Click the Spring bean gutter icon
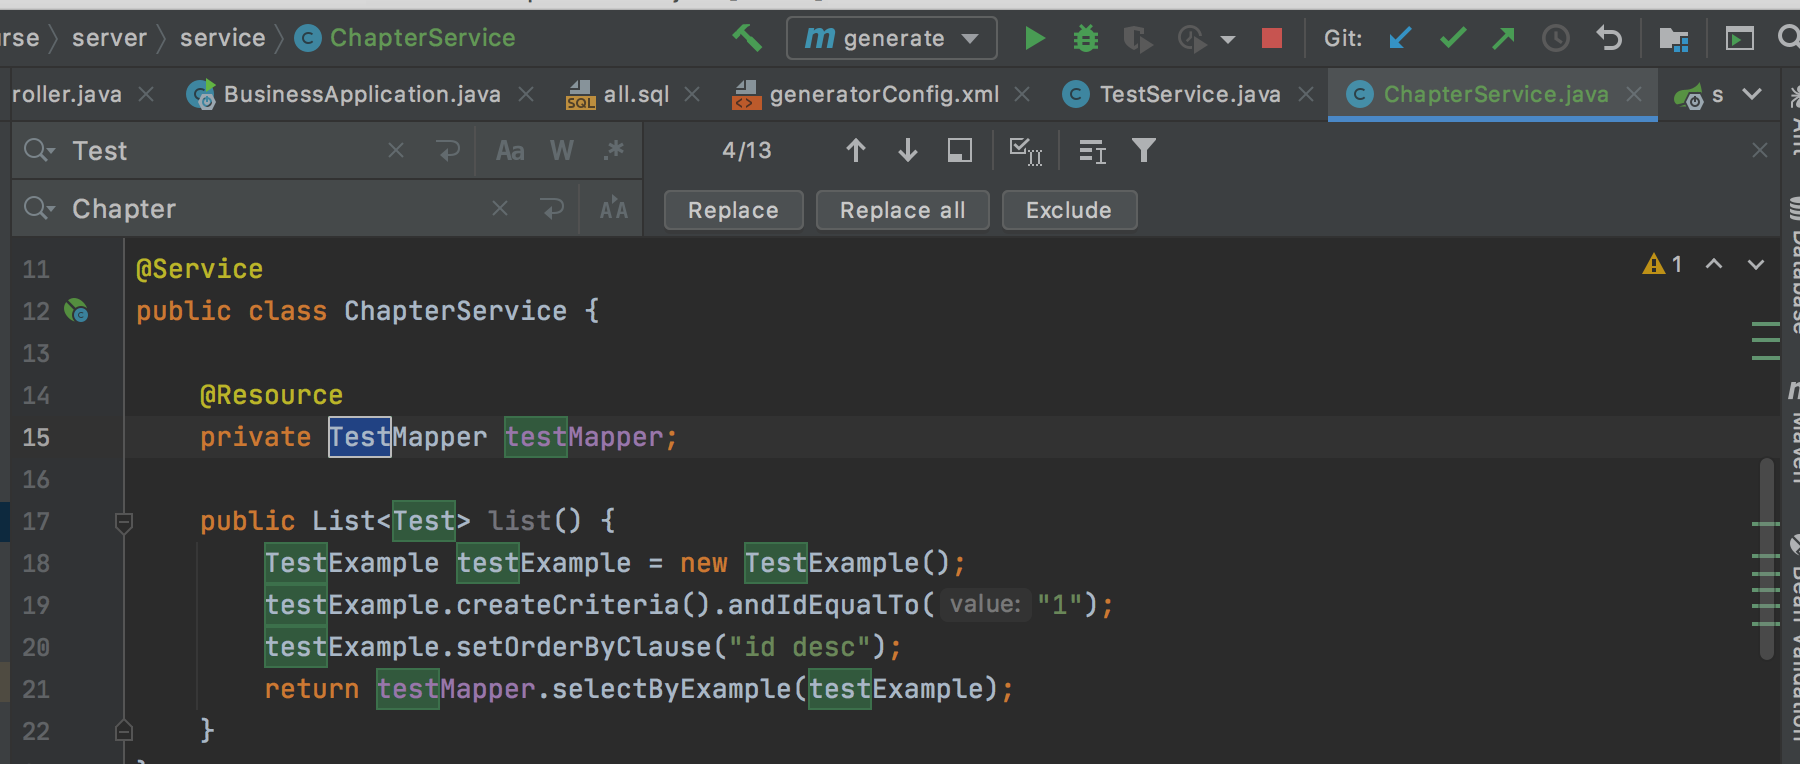 coord(76,311)
